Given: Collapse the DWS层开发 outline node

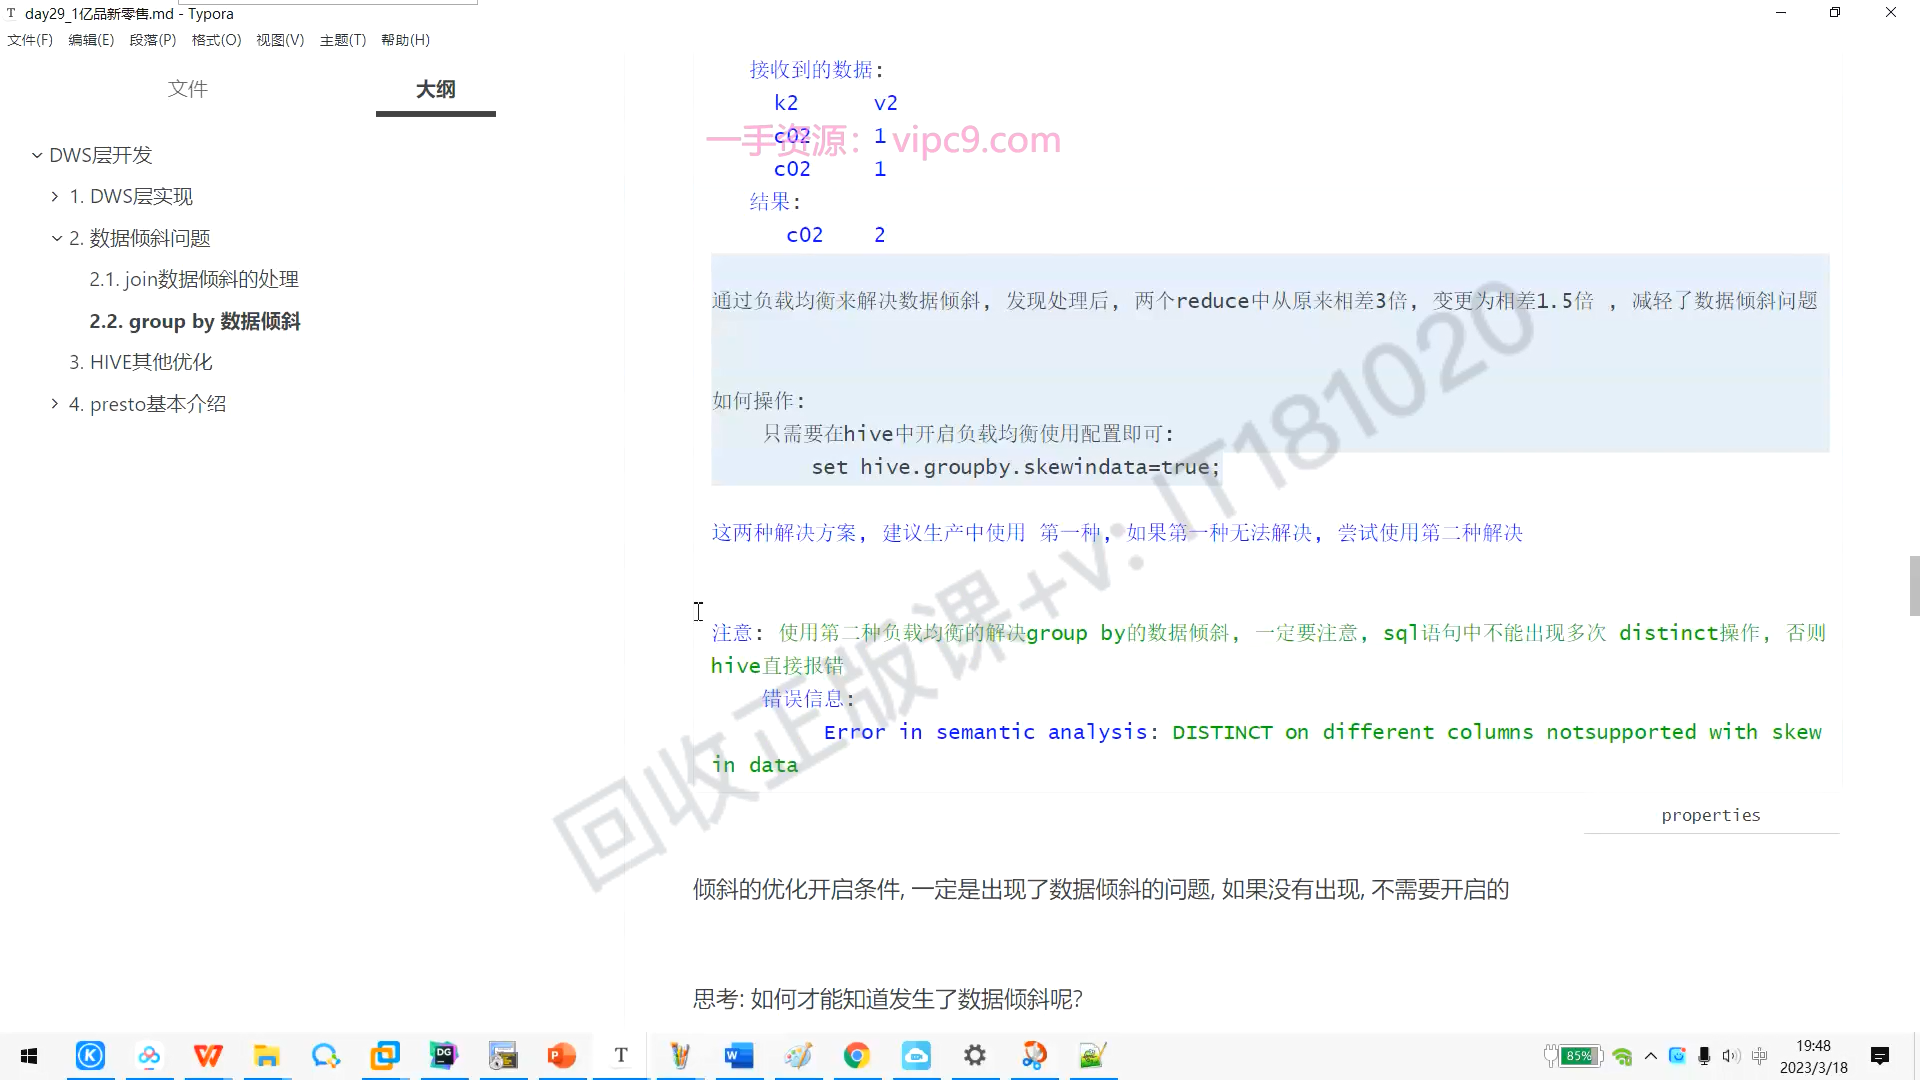Looking at the screenshot, I should coord(37,156).
